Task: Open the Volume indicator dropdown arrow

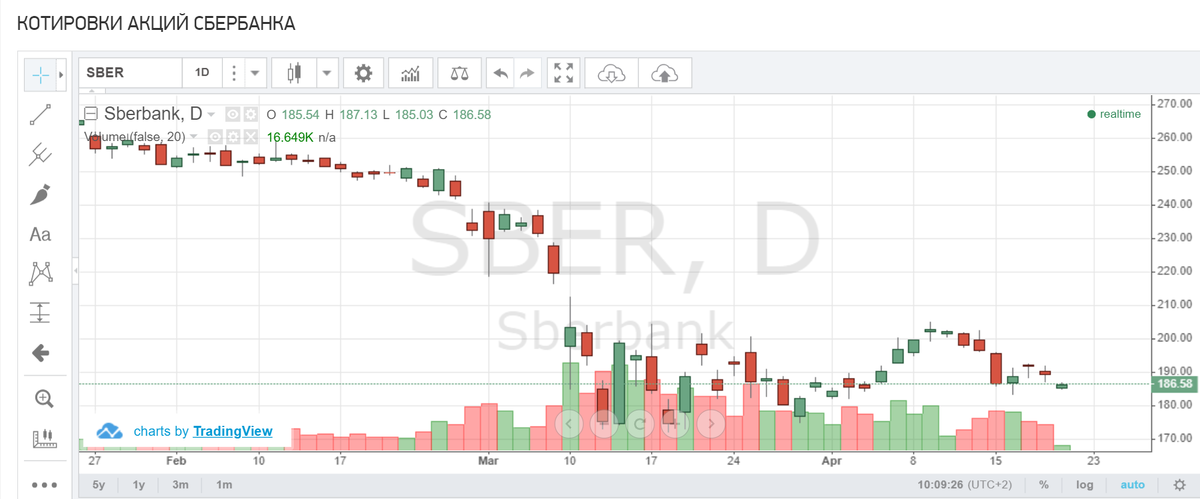Action: coord(193,137)
